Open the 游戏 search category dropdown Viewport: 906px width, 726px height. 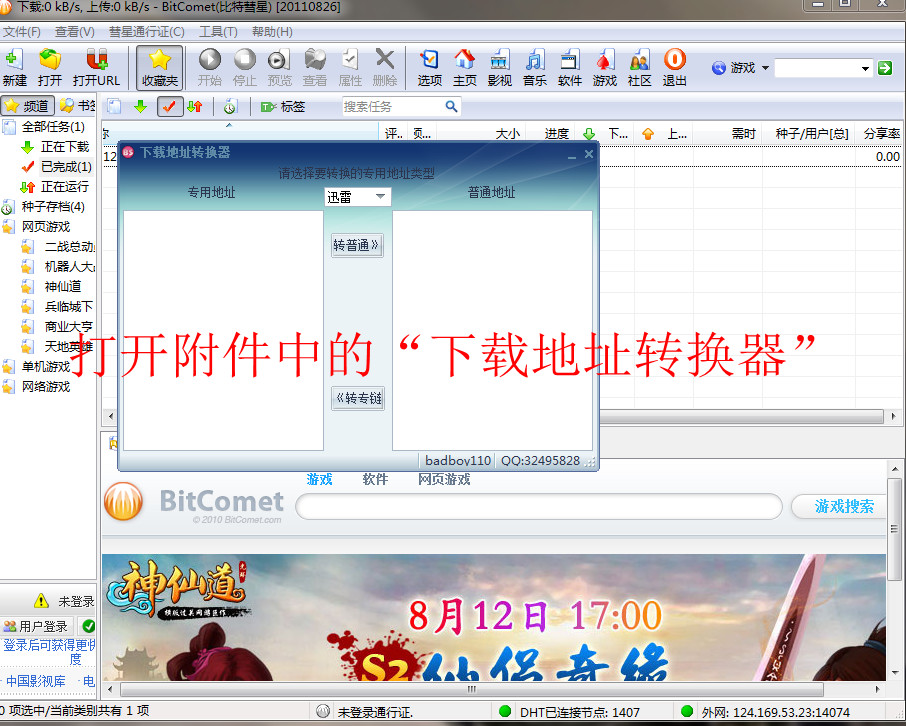click(740, 68)
